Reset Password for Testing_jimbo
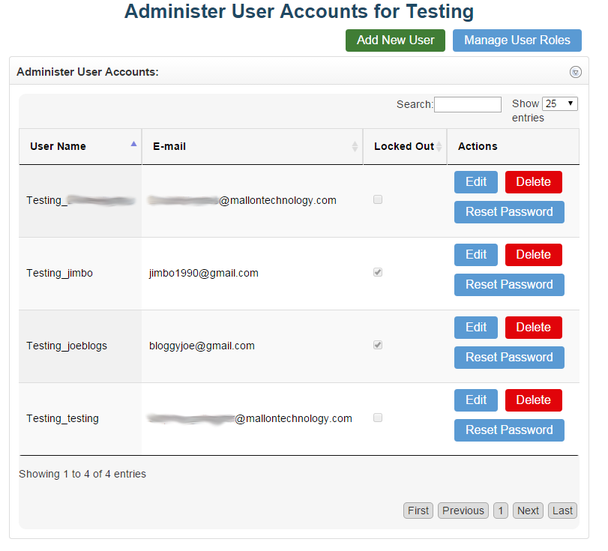This screenshot has height=551, width=608. pyautogui.click(x=509, y=285)
